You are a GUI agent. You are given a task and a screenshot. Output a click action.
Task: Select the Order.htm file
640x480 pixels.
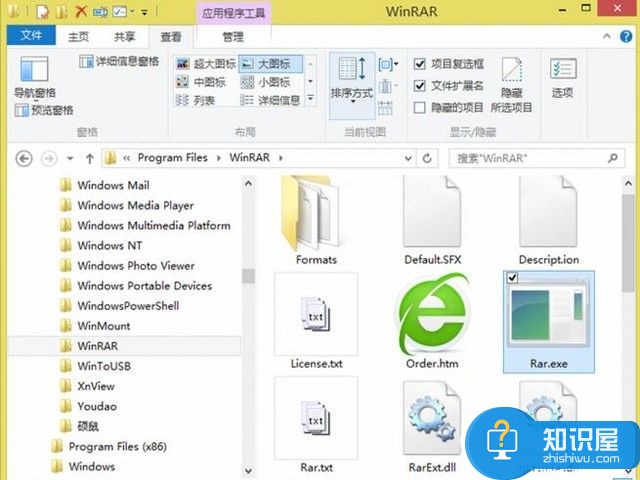tap(432, 321)
